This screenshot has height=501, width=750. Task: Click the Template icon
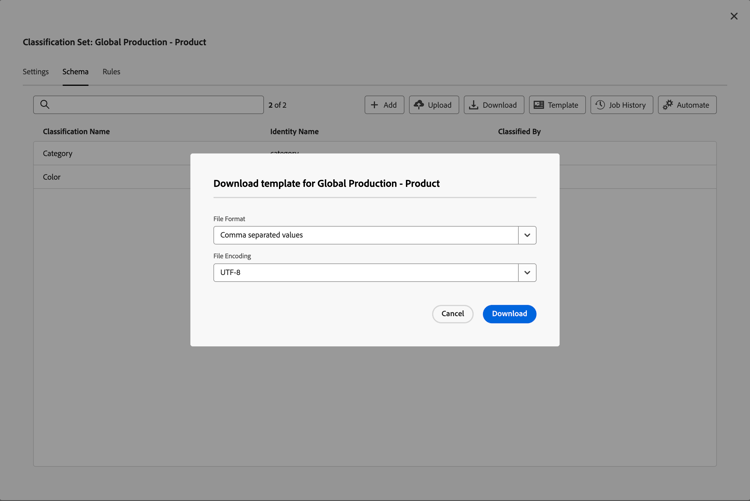click(x=539, y=105)
